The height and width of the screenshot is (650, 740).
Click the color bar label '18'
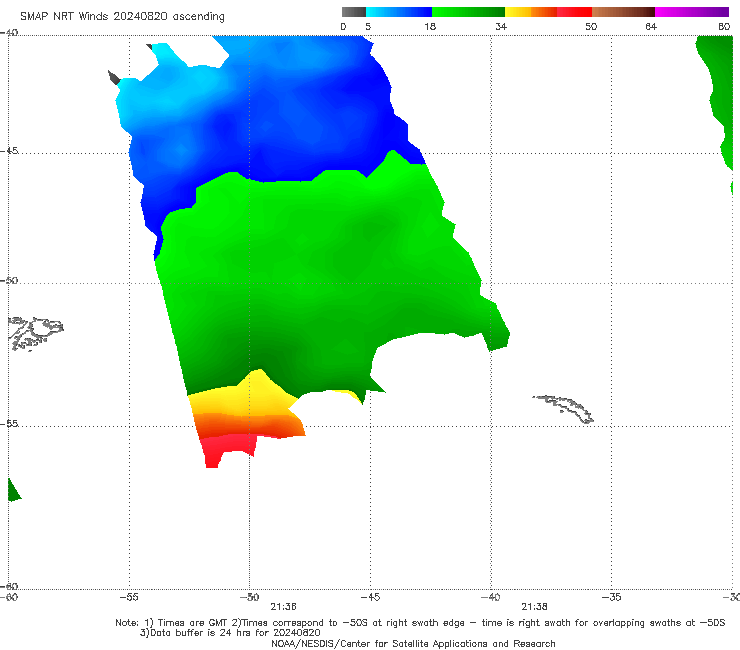(x=430, y=27)
